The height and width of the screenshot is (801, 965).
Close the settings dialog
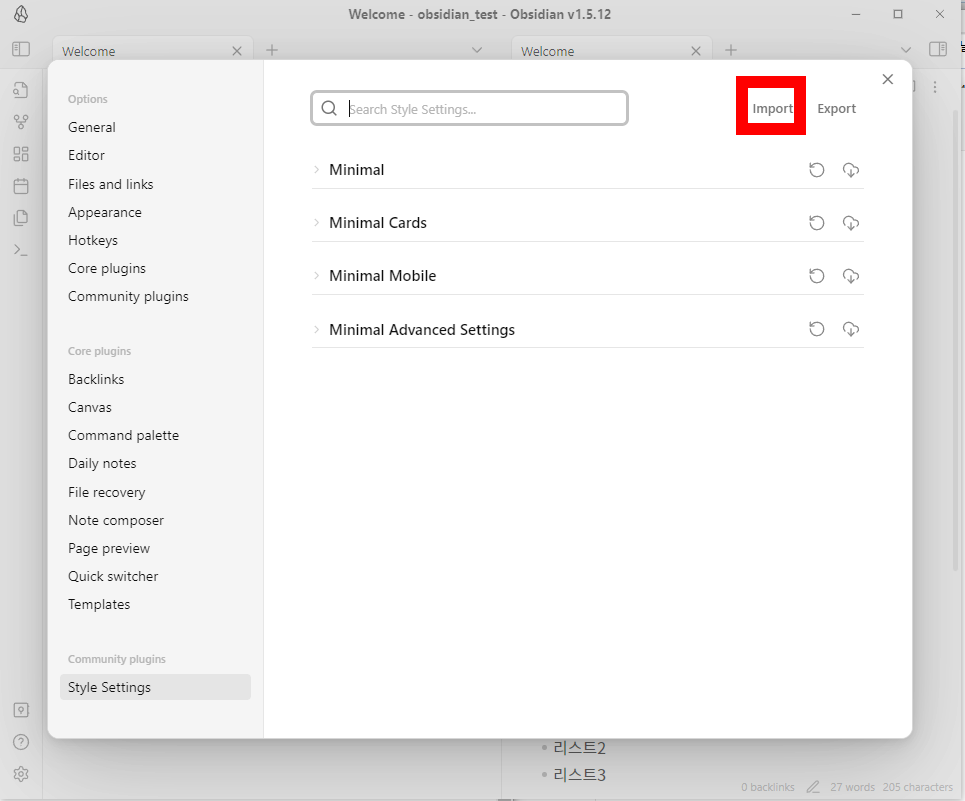click(887, 79)
